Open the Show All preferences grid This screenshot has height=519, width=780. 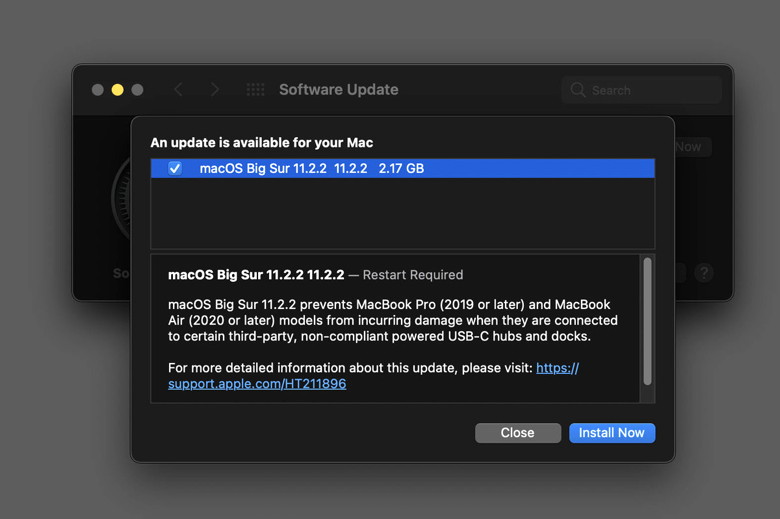(255, 90)
